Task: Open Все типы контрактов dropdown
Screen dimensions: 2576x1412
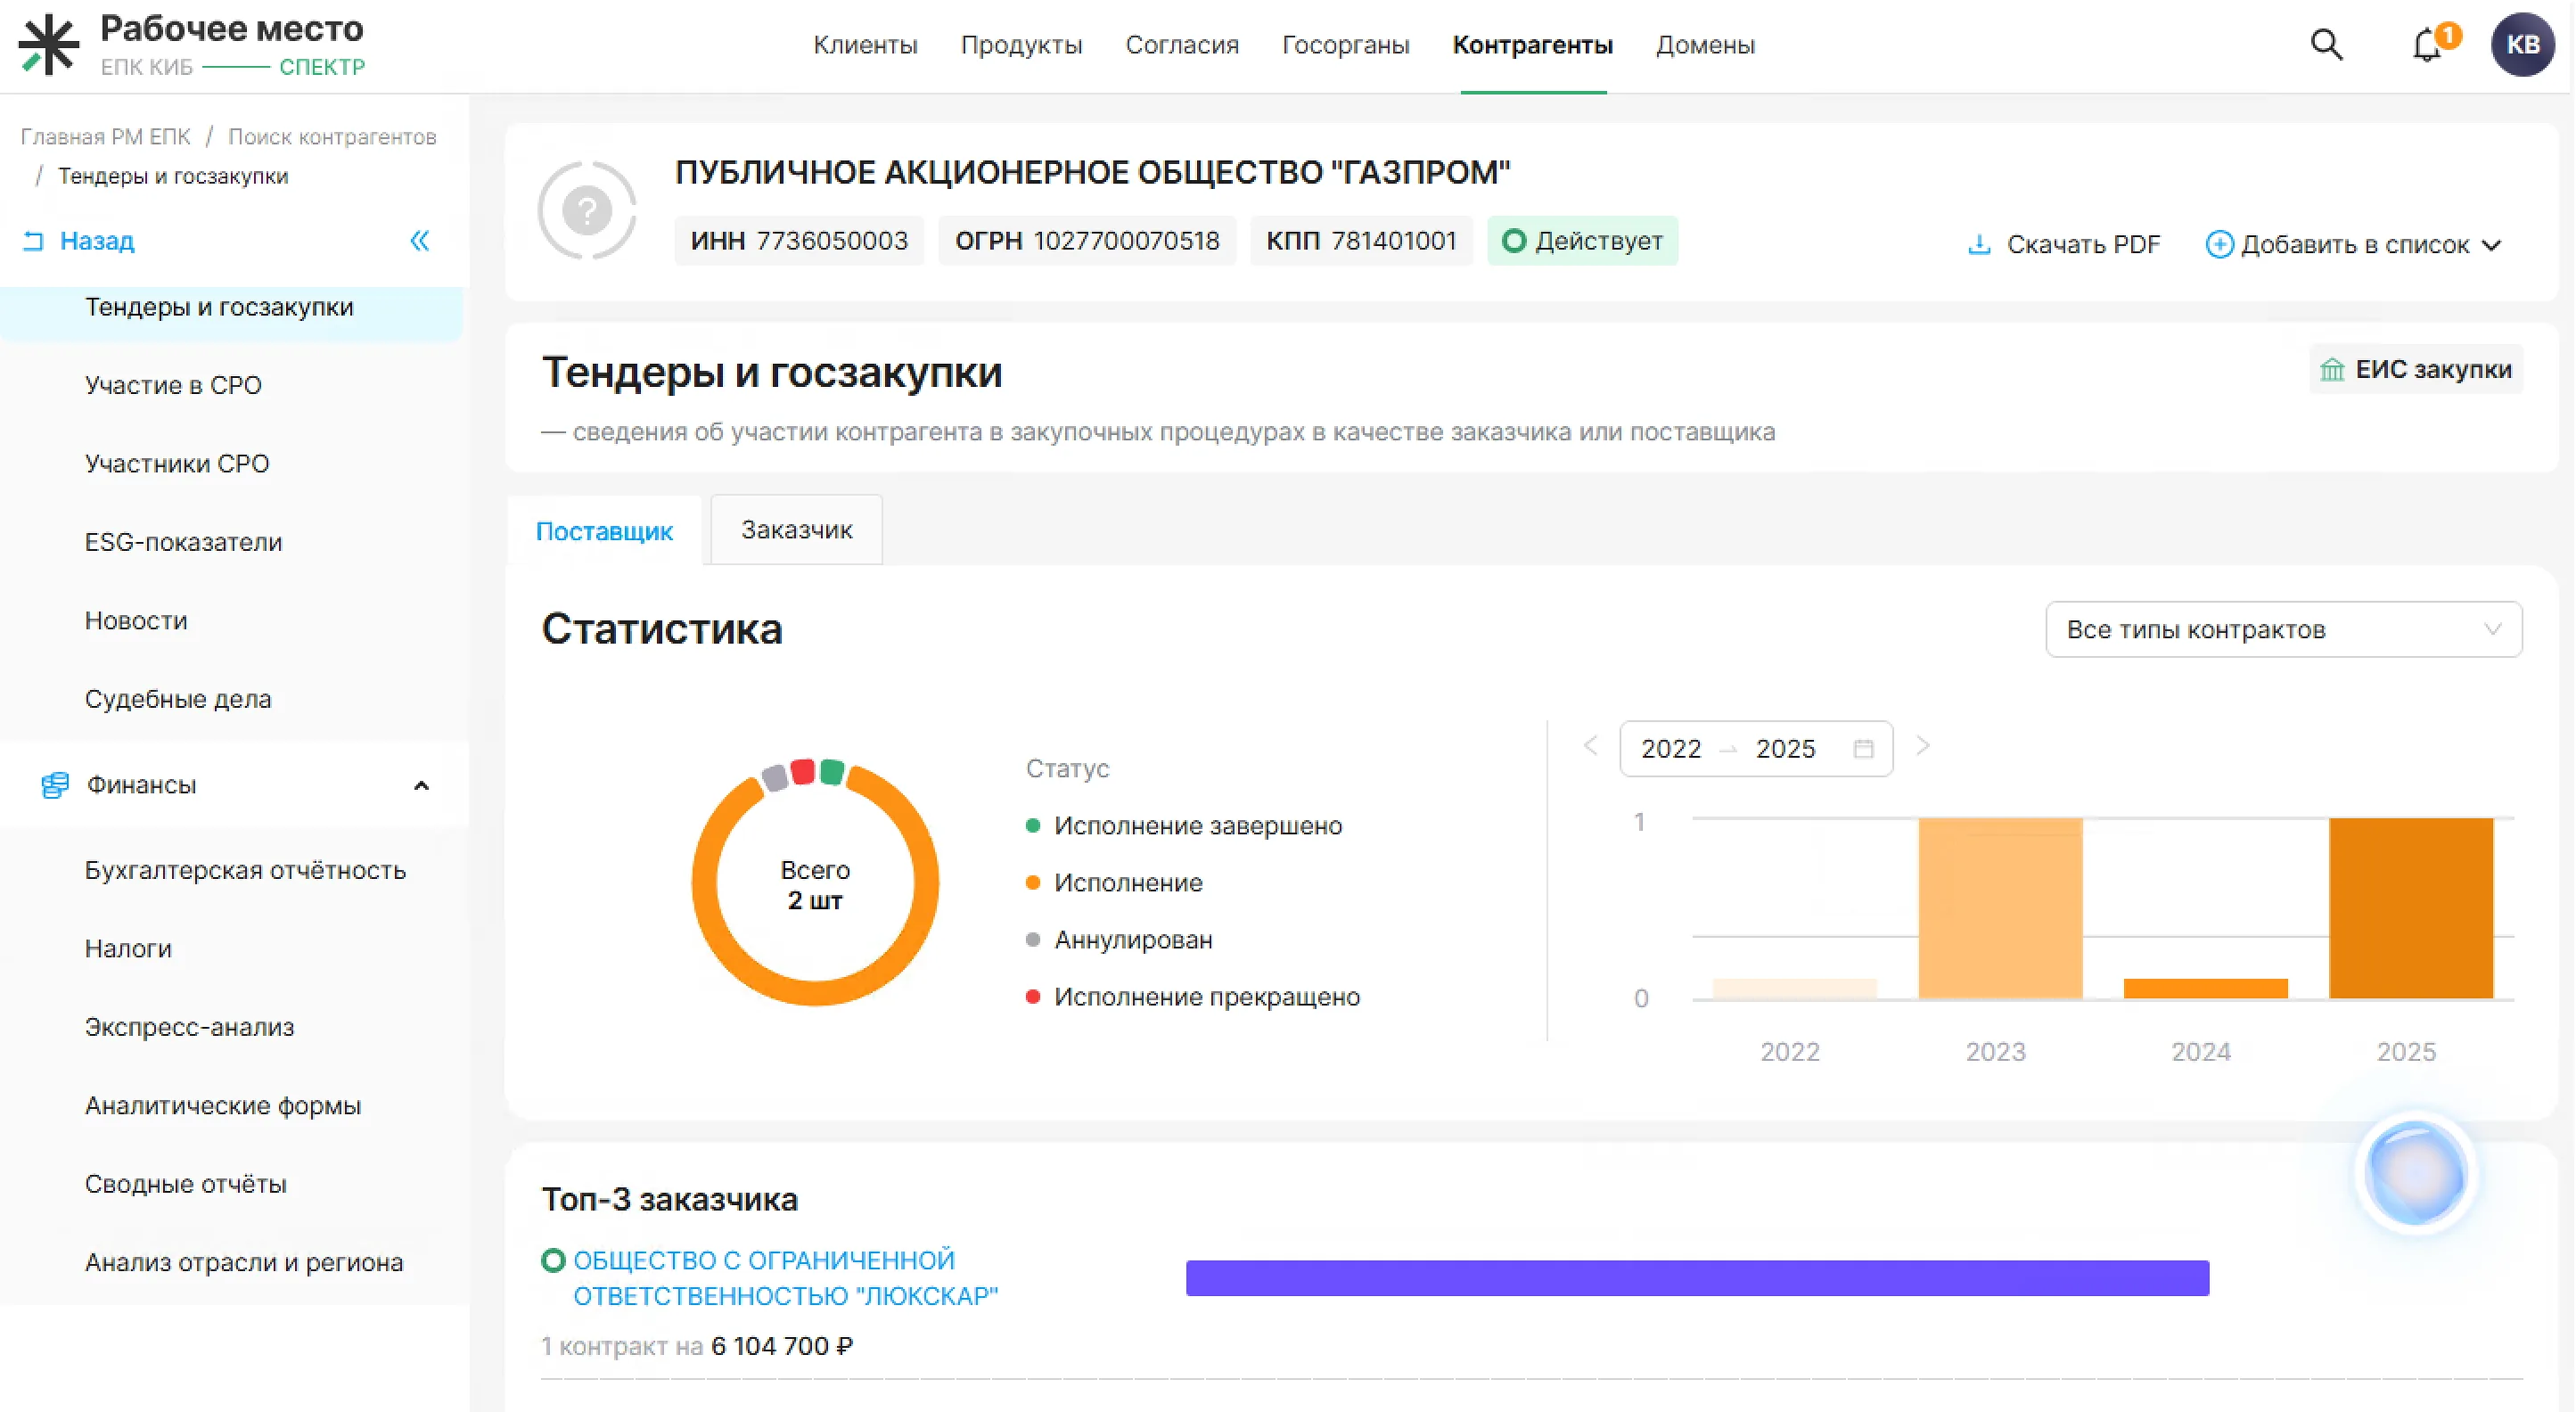Action: [x=2283, y=630]
